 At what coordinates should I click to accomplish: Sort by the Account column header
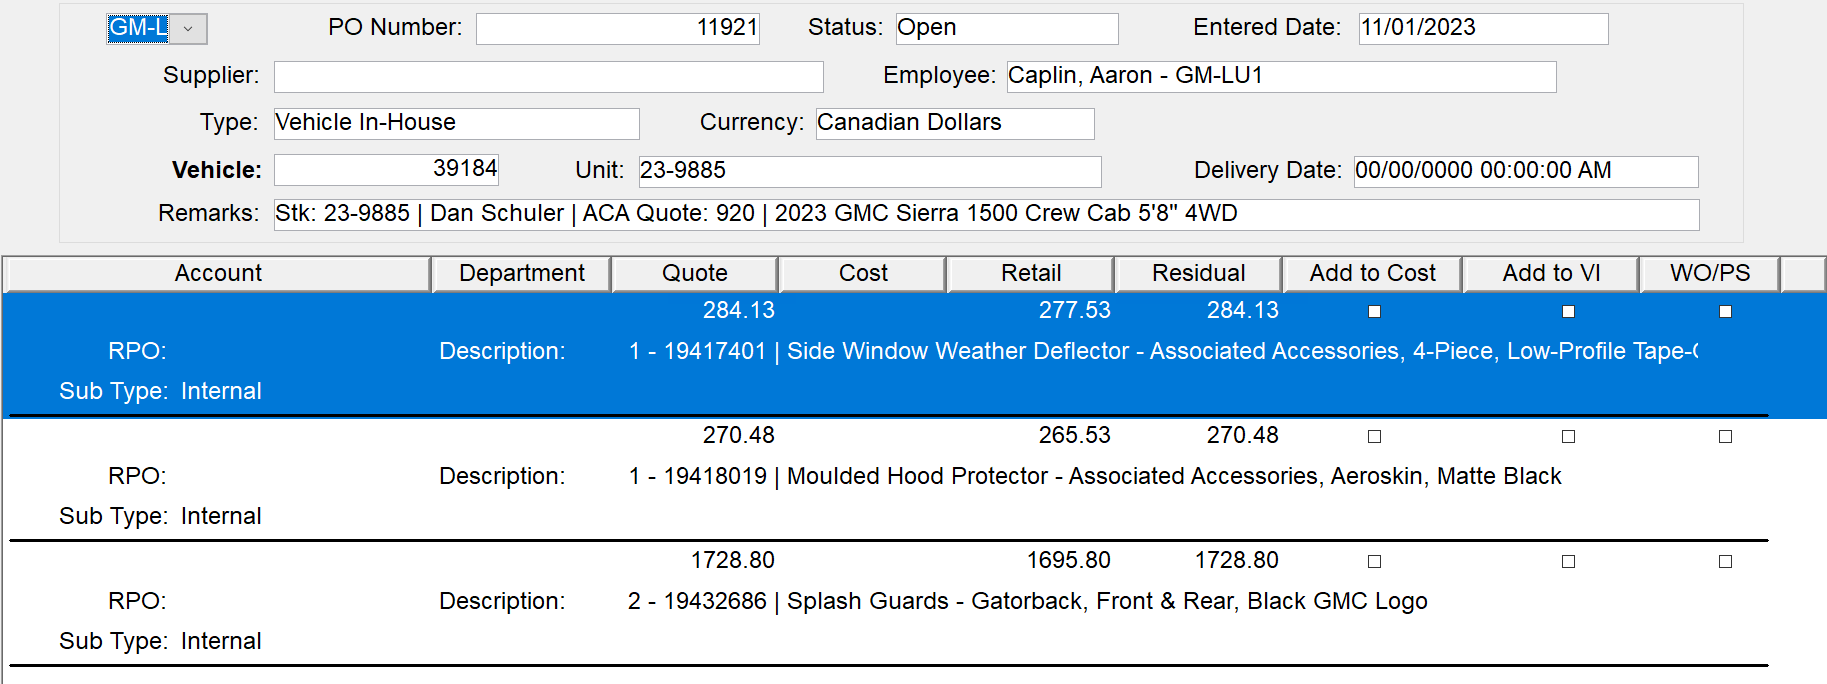point(217,274)
